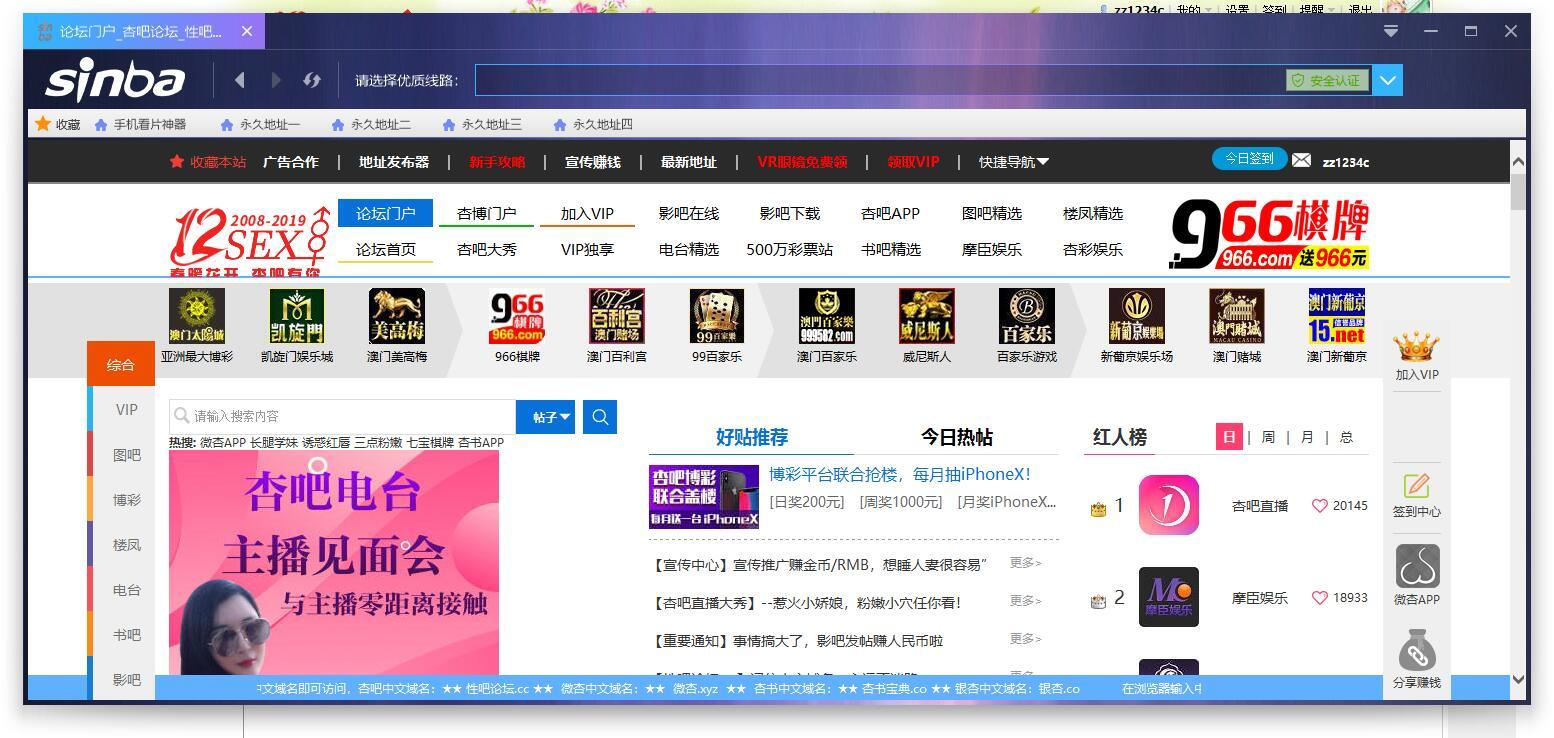Select the 日 ranking tab
The height and width of the screenshot is (738, 1554).
1229,437
